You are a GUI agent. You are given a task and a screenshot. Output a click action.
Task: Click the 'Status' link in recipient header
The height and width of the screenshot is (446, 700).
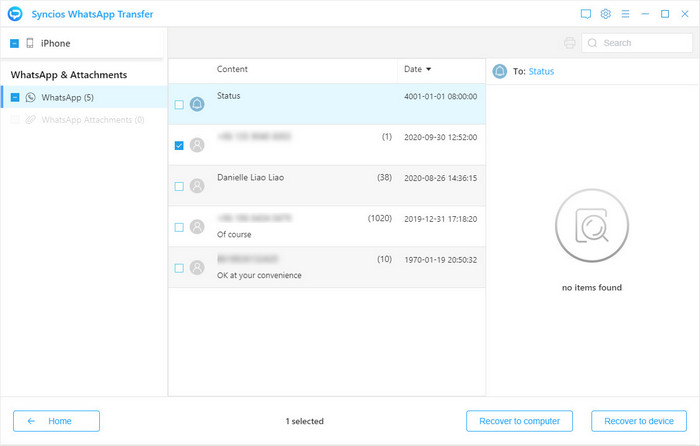tap(541, 71)
